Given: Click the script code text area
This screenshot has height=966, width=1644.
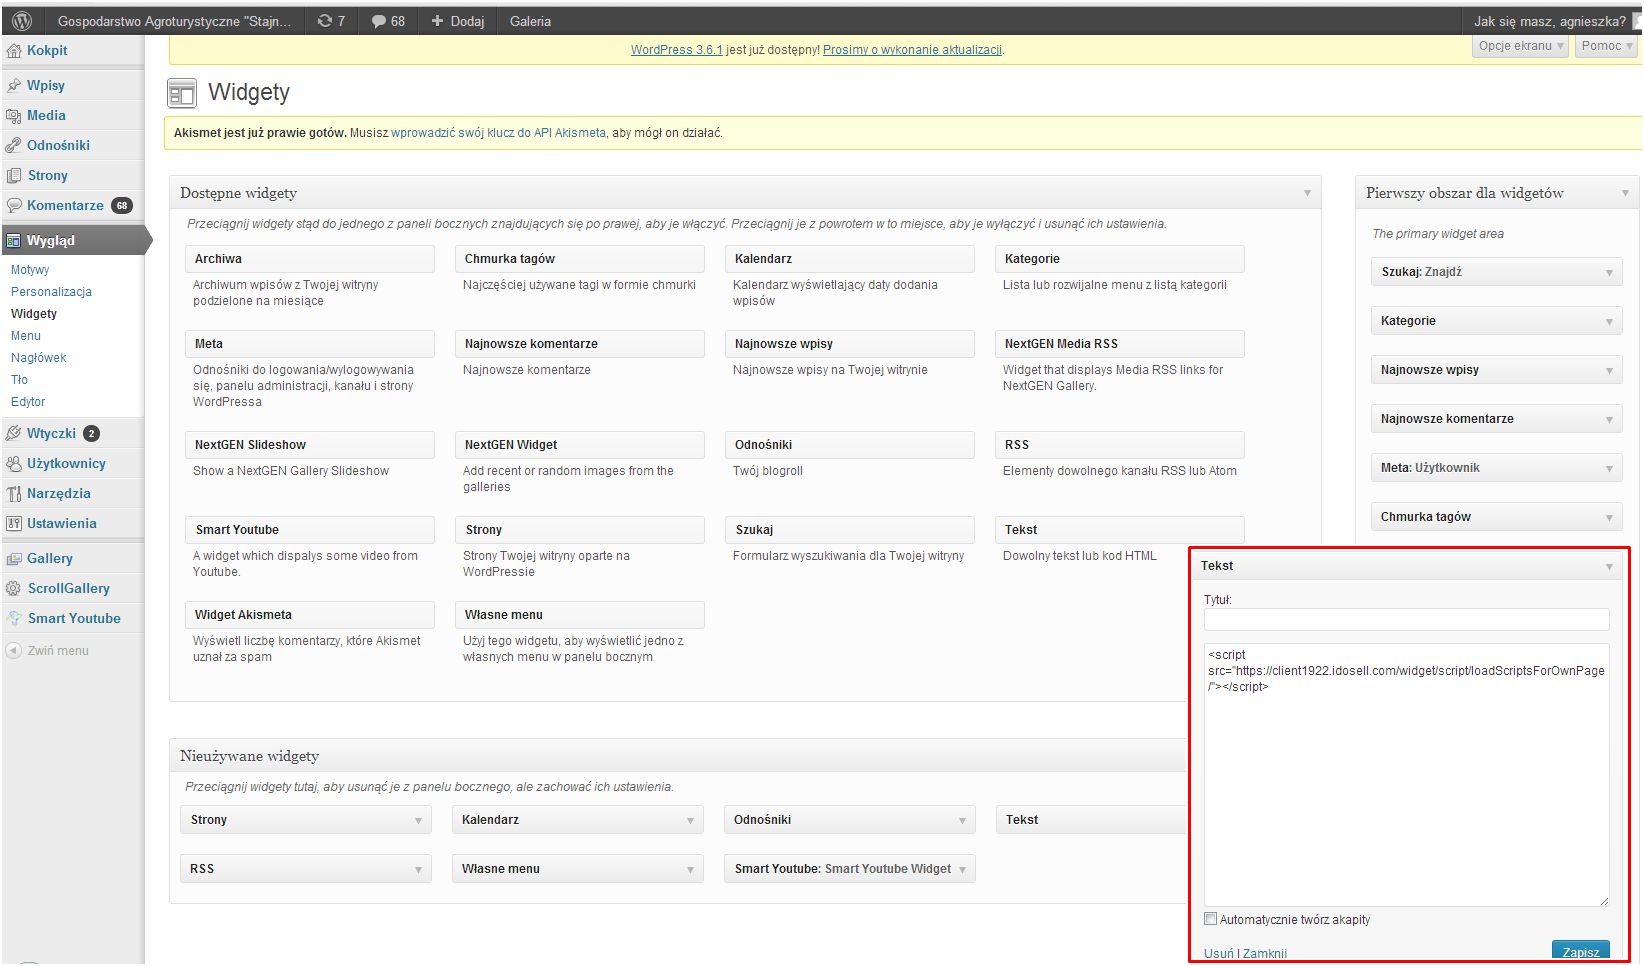Looking at the screenshot, I should 1406,776.
